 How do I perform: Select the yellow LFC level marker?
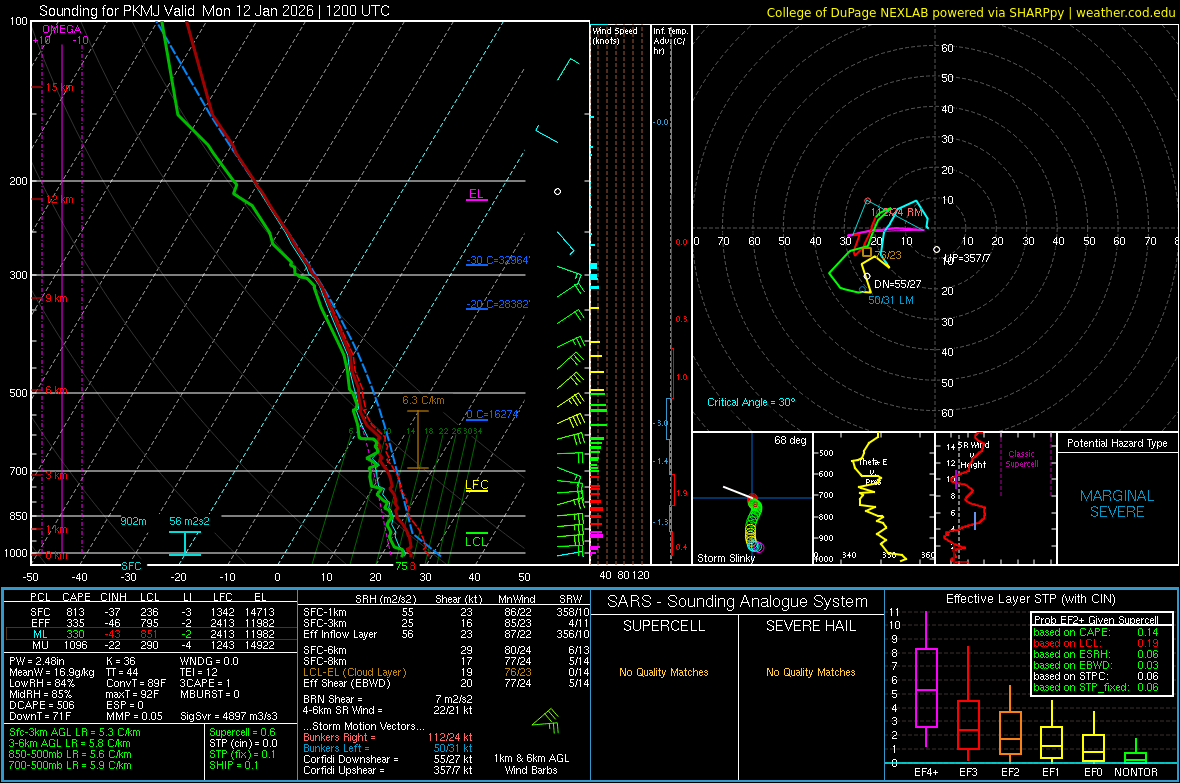tap(476, 485)
